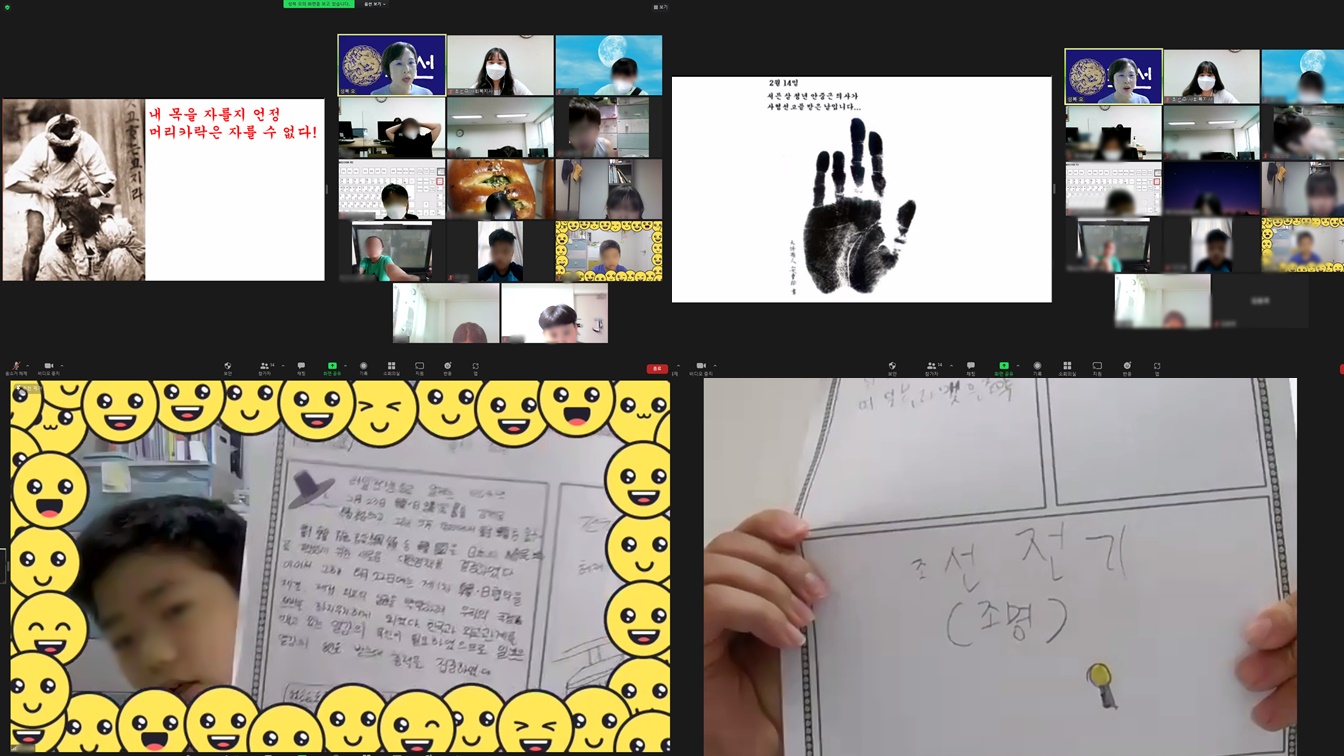
Task: Select the bread image participant tile
Action: [500, 189]
